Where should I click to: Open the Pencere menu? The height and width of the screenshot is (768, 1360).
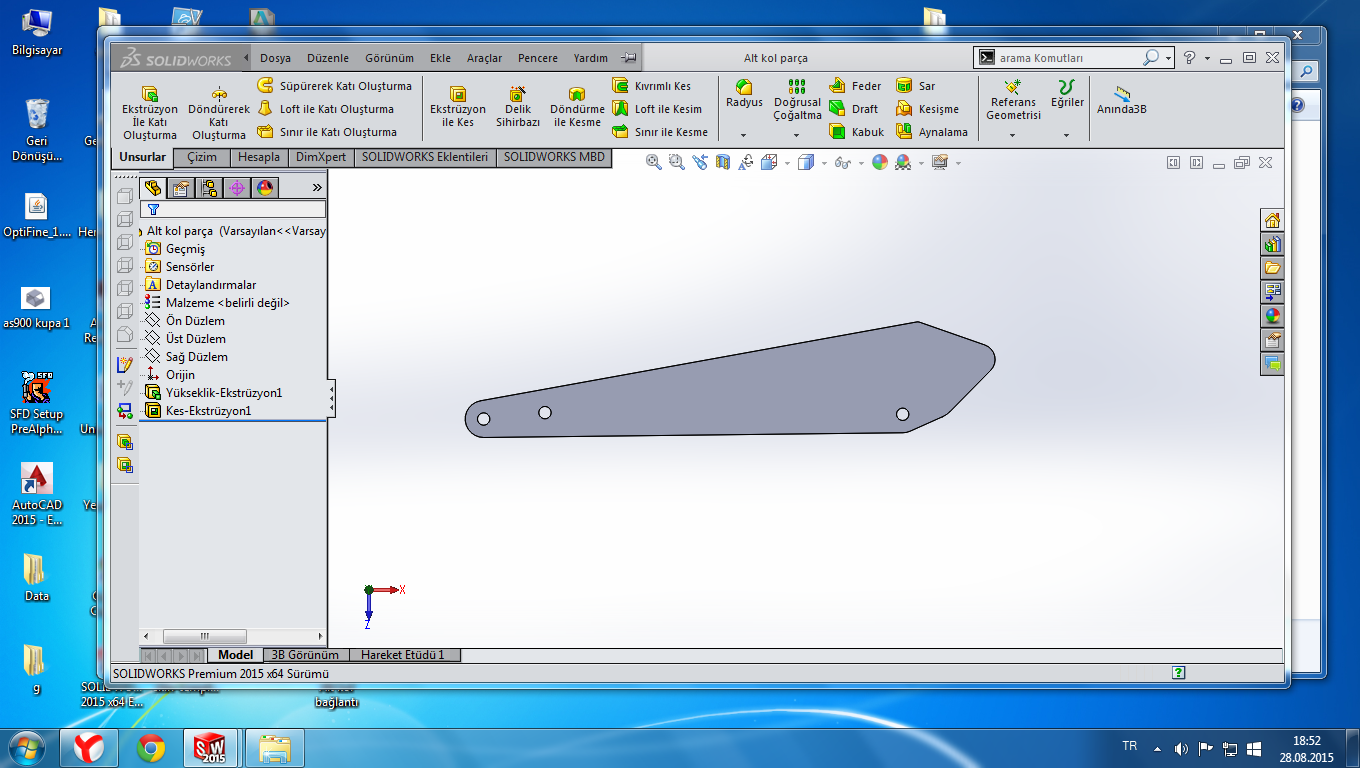pyautogui.click(x=537, y=58)
